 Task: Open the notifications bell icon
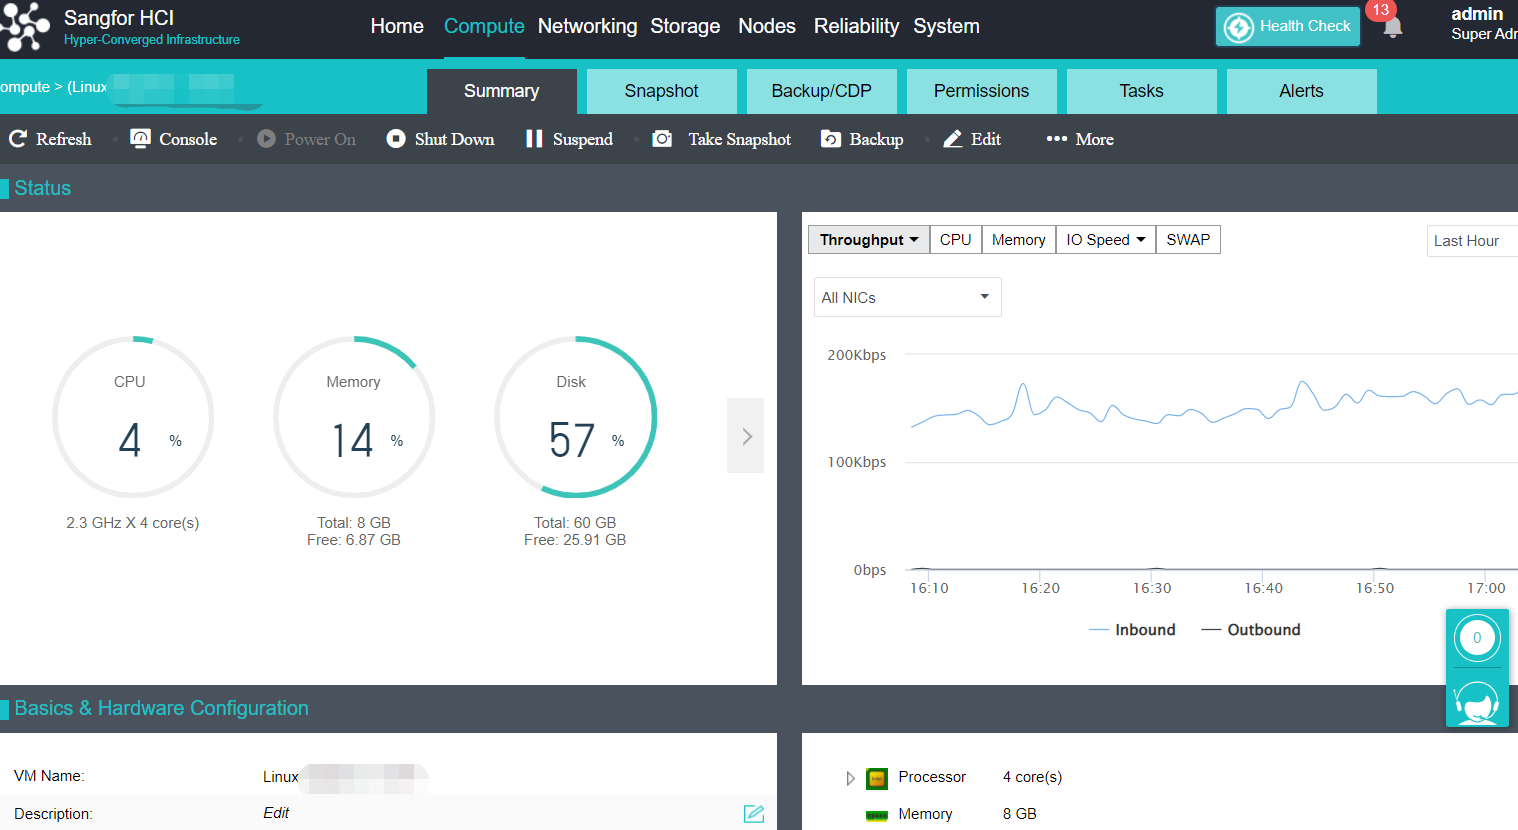tap(1392, 27)
